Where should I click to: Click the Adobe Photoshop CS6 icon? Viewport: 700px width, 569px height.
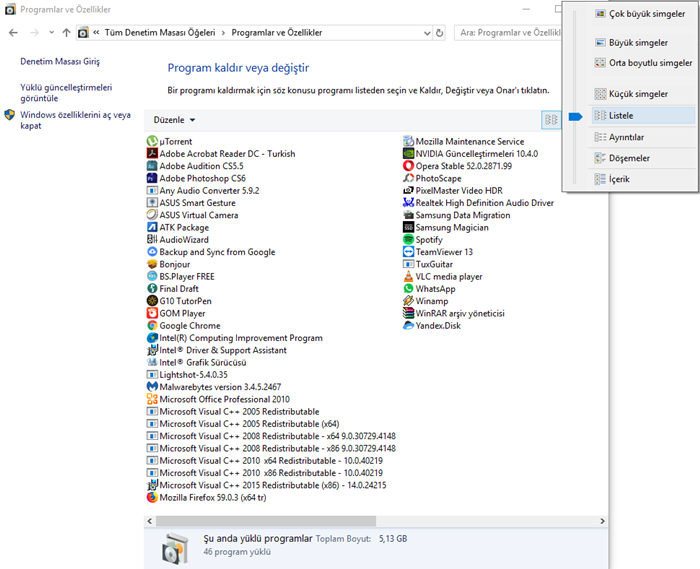(x=152, y=178)
